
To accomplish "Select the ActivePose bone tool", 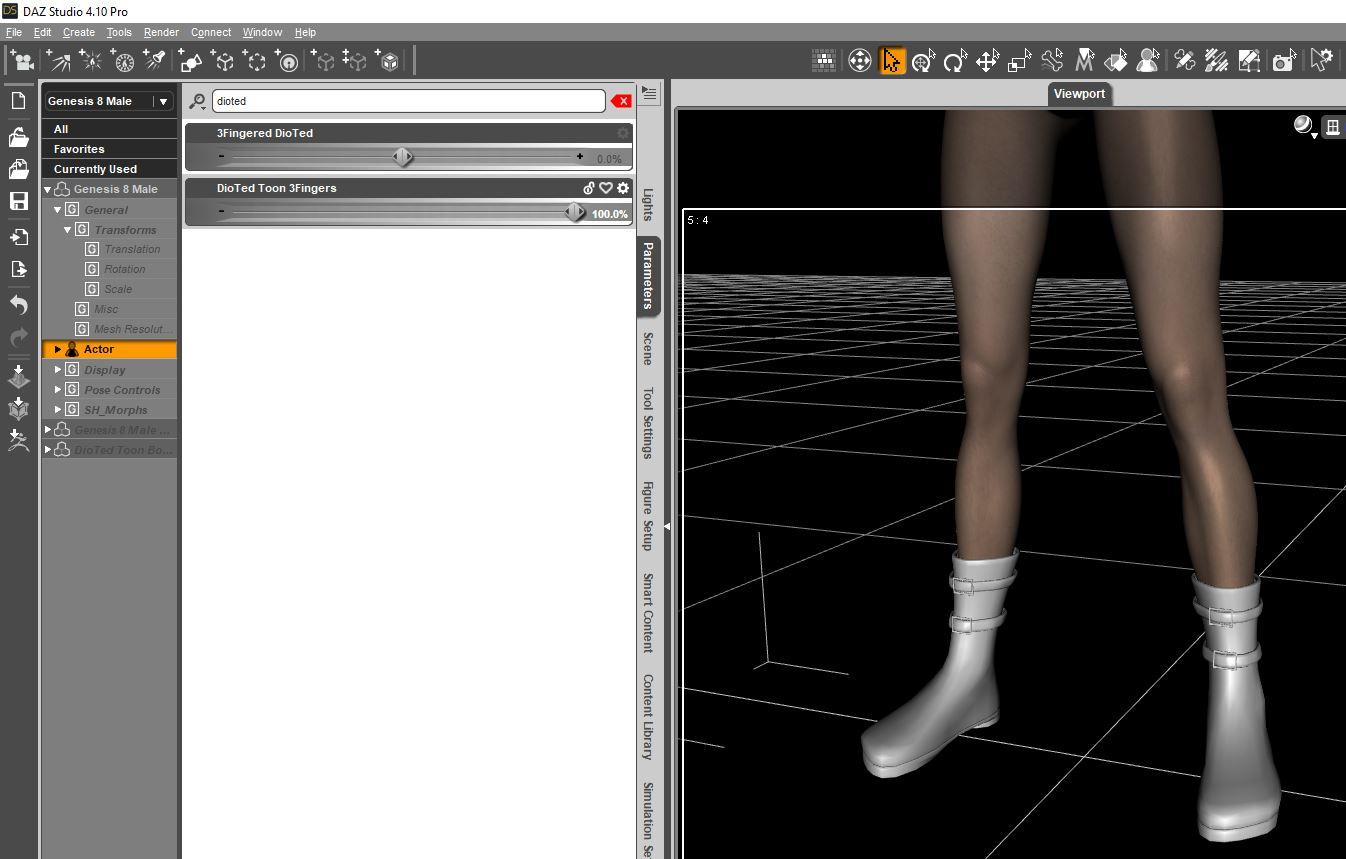I will click(1052, 61).
